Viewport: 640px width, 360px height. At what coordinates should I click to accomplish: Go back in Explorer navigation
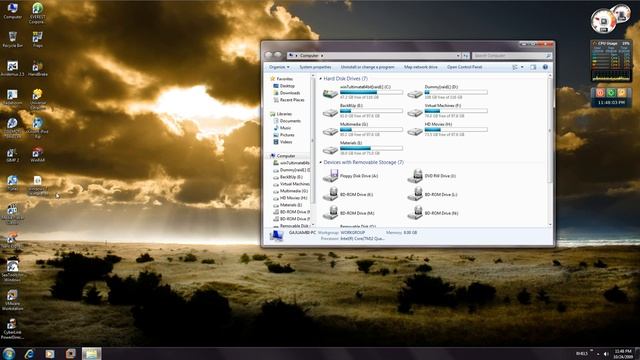[x=269, y=55]
